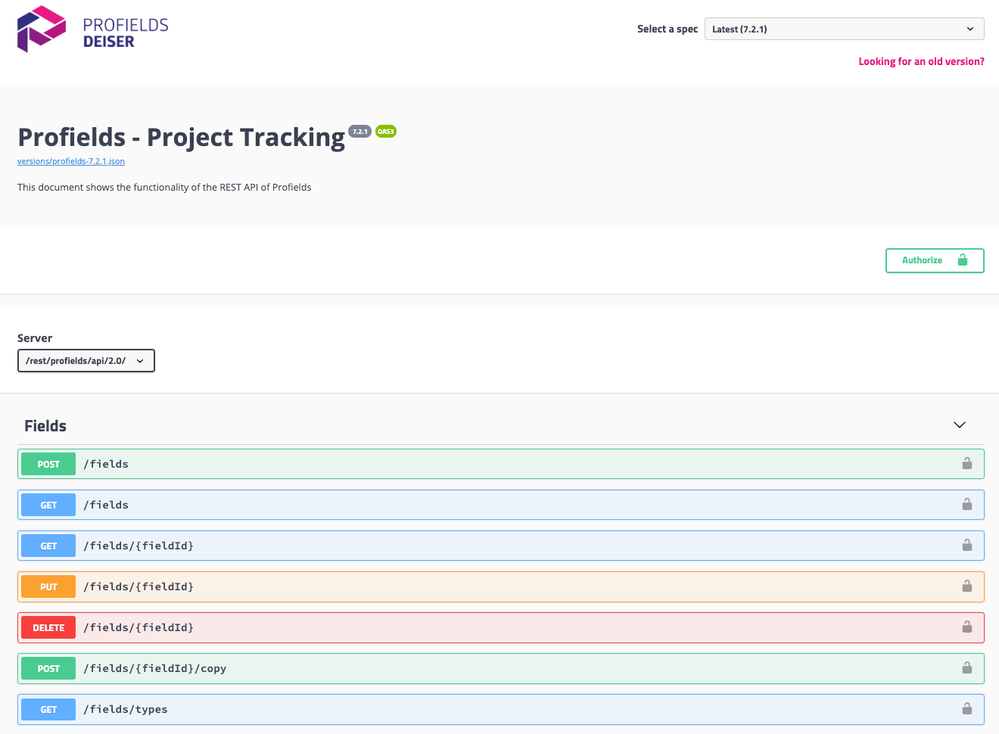Expand the GET /fields operation
The height and width of the screenshot is (734, 999).
pos(501,505)
